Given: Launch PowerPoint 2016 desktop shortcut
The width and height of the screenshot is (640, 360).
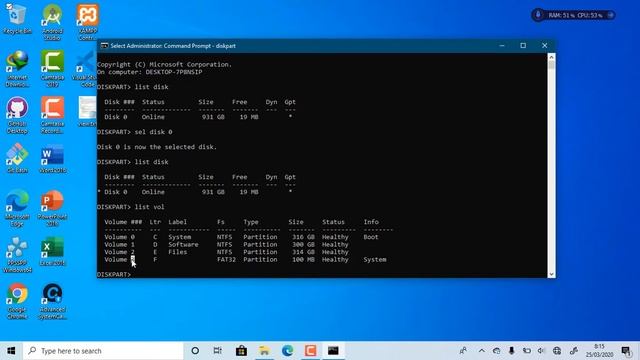Looking at the screenshot, I should click(x=52, y=208).
